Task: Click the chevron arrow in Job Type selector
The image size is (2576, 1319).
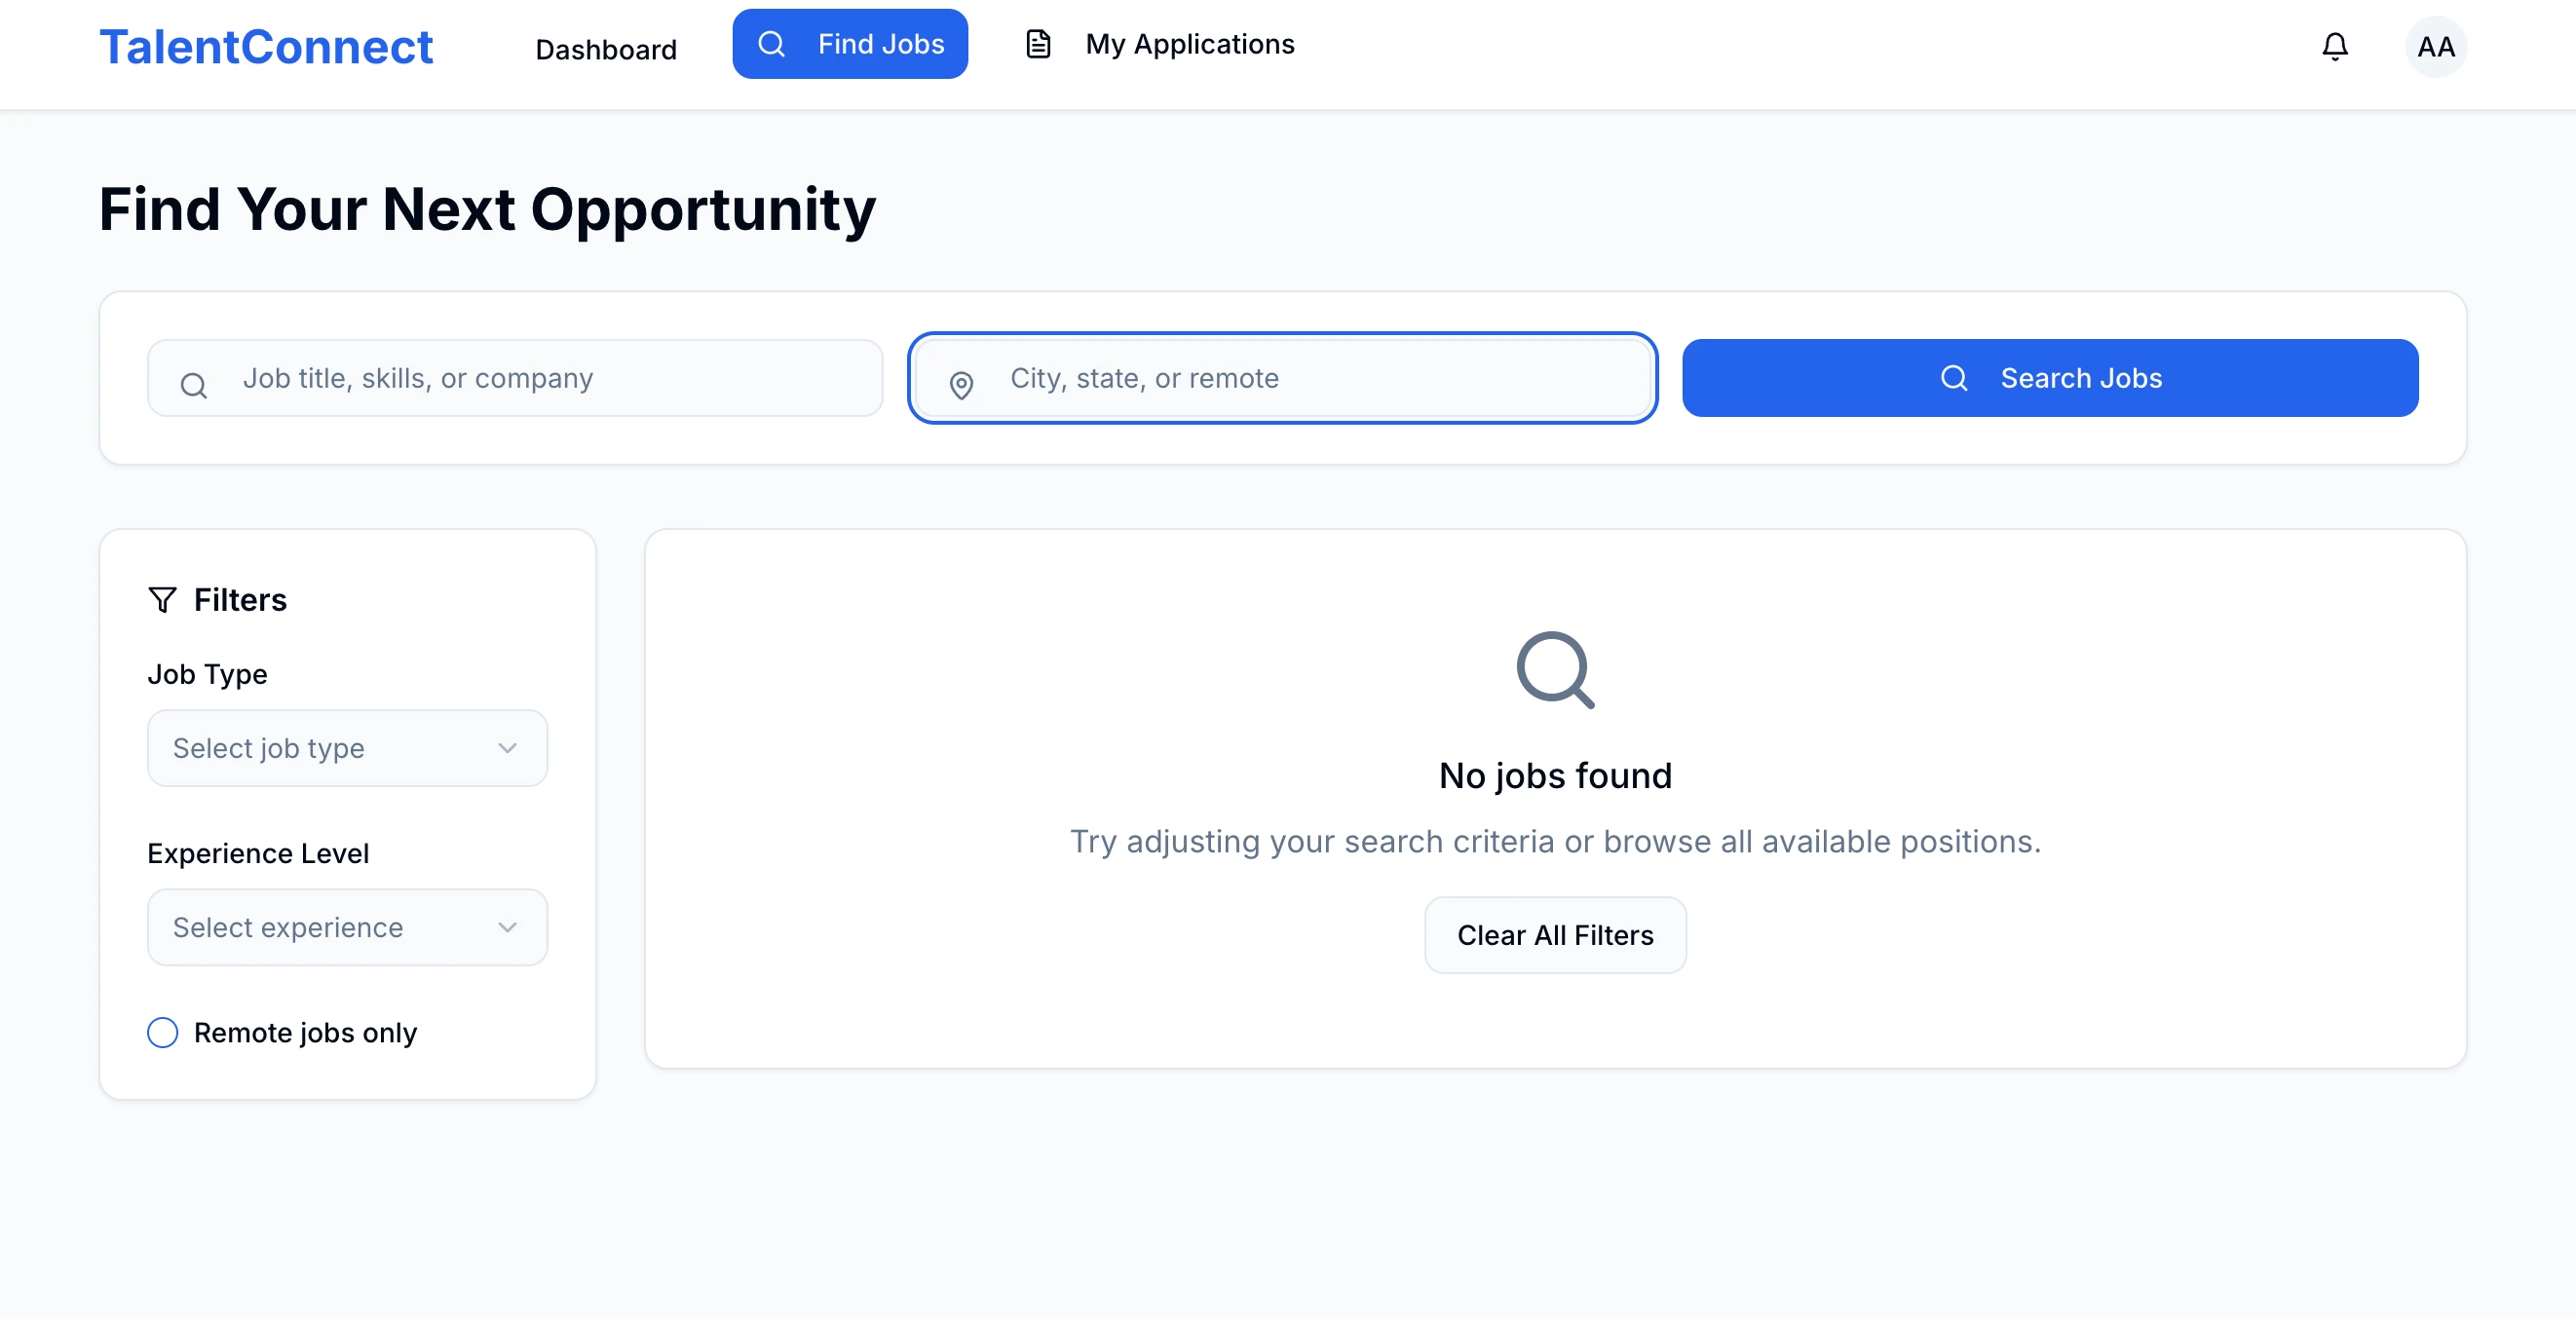Action: coord(508,748)
